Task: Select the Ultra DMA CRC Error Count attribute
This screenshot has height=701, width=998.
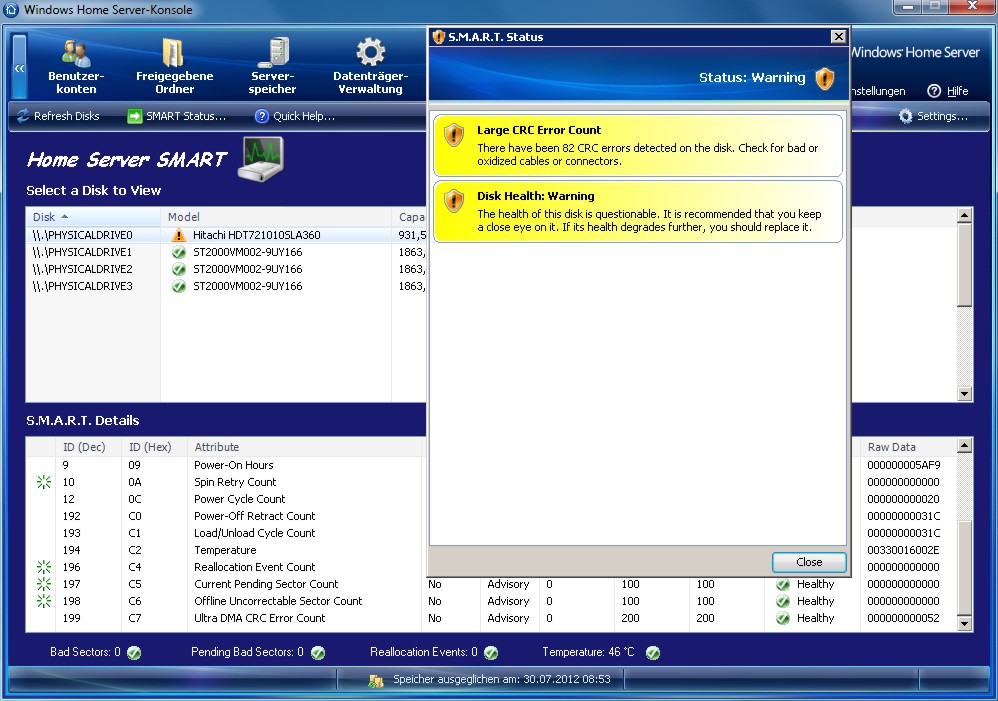Action: click(x=260, y=618)
